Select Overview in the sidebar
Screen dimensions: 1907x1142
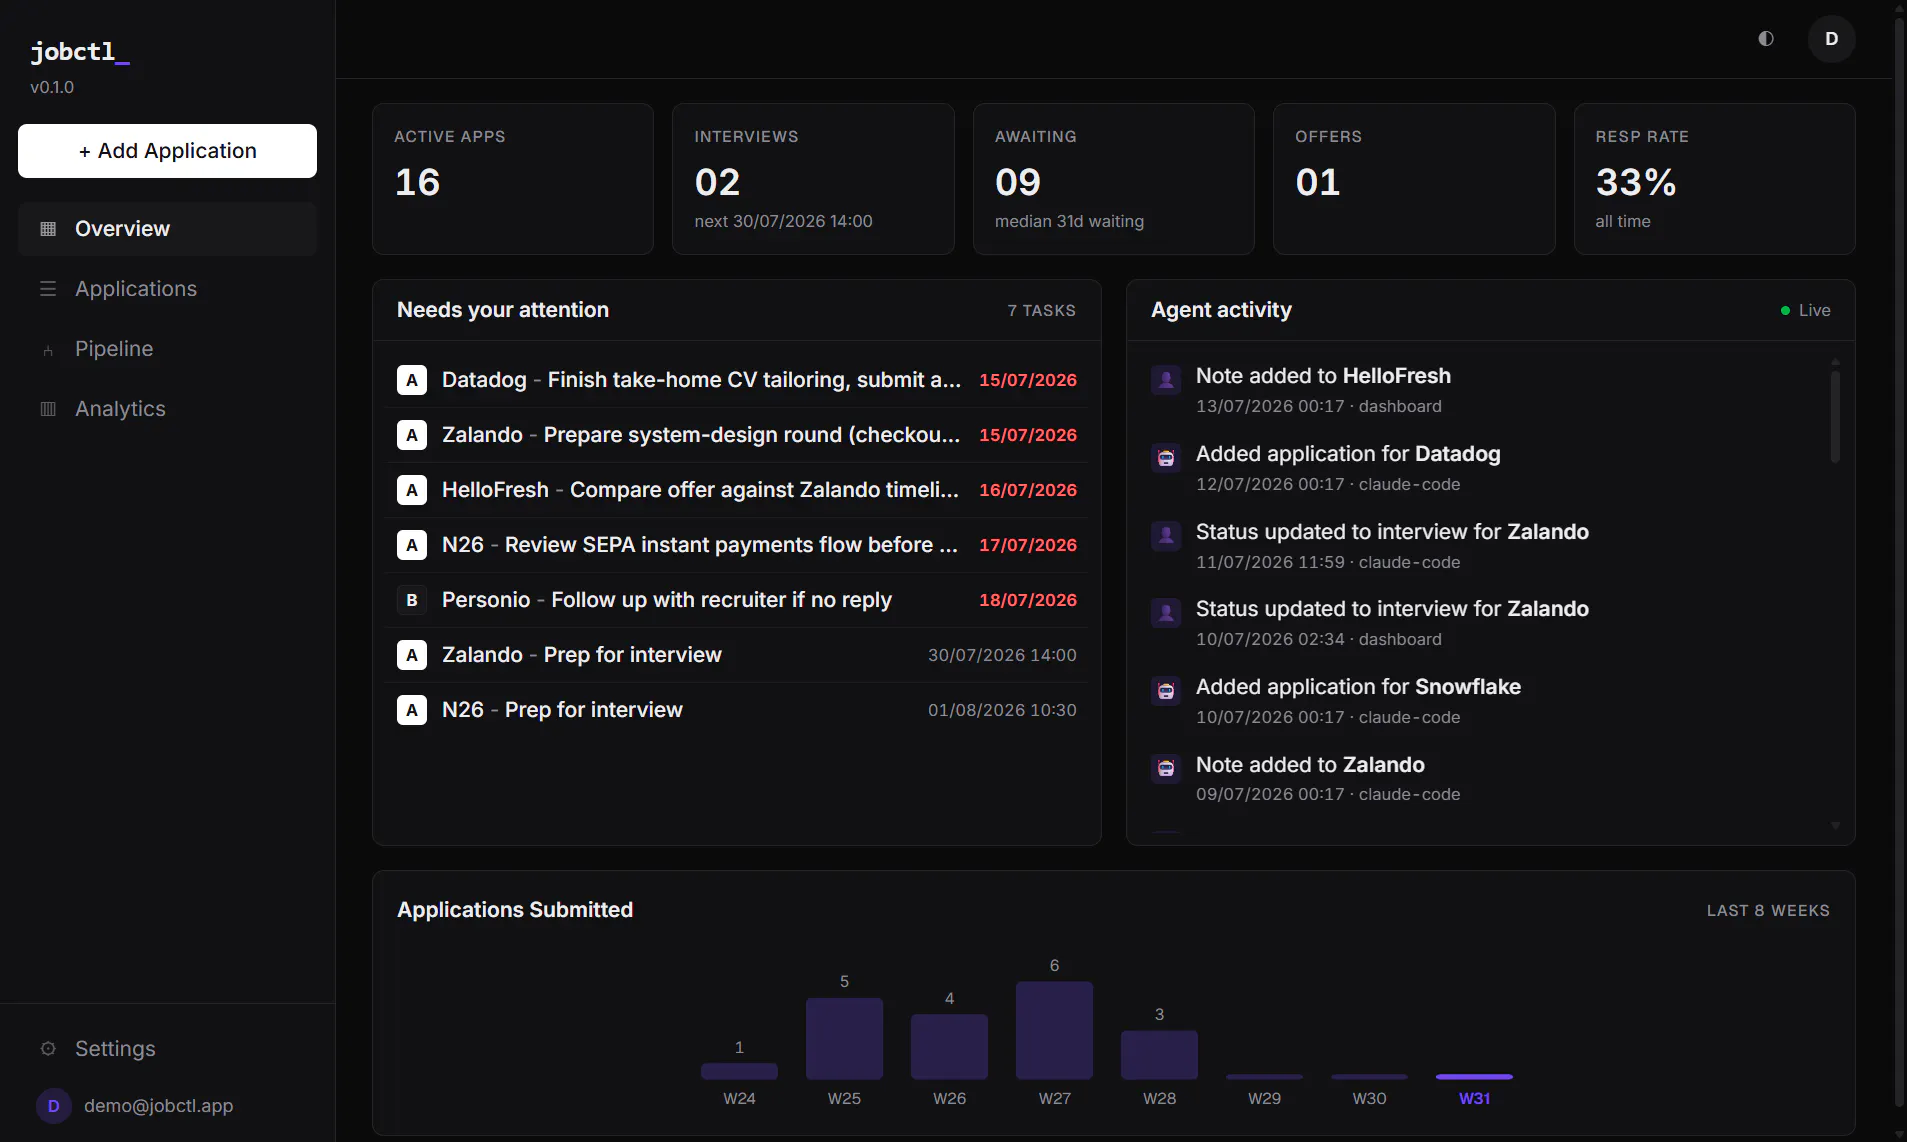(167, 229)
